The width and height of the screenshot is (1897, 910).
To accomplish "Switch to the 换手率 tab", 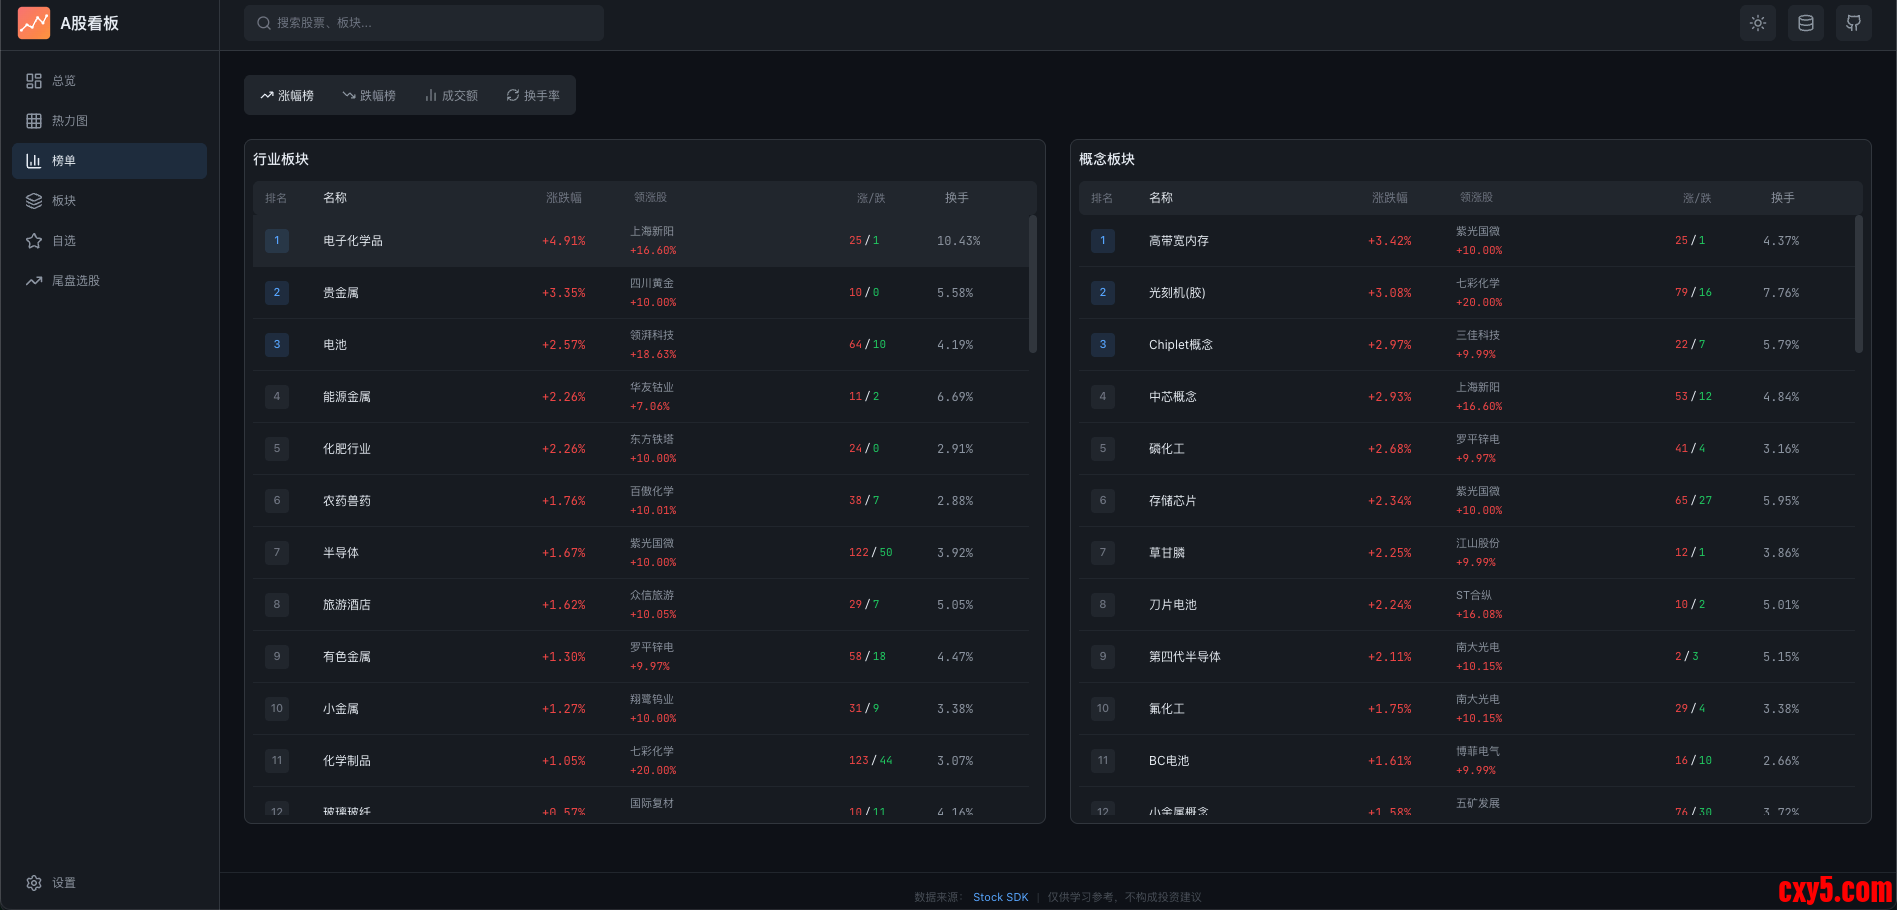I will 533,96.
